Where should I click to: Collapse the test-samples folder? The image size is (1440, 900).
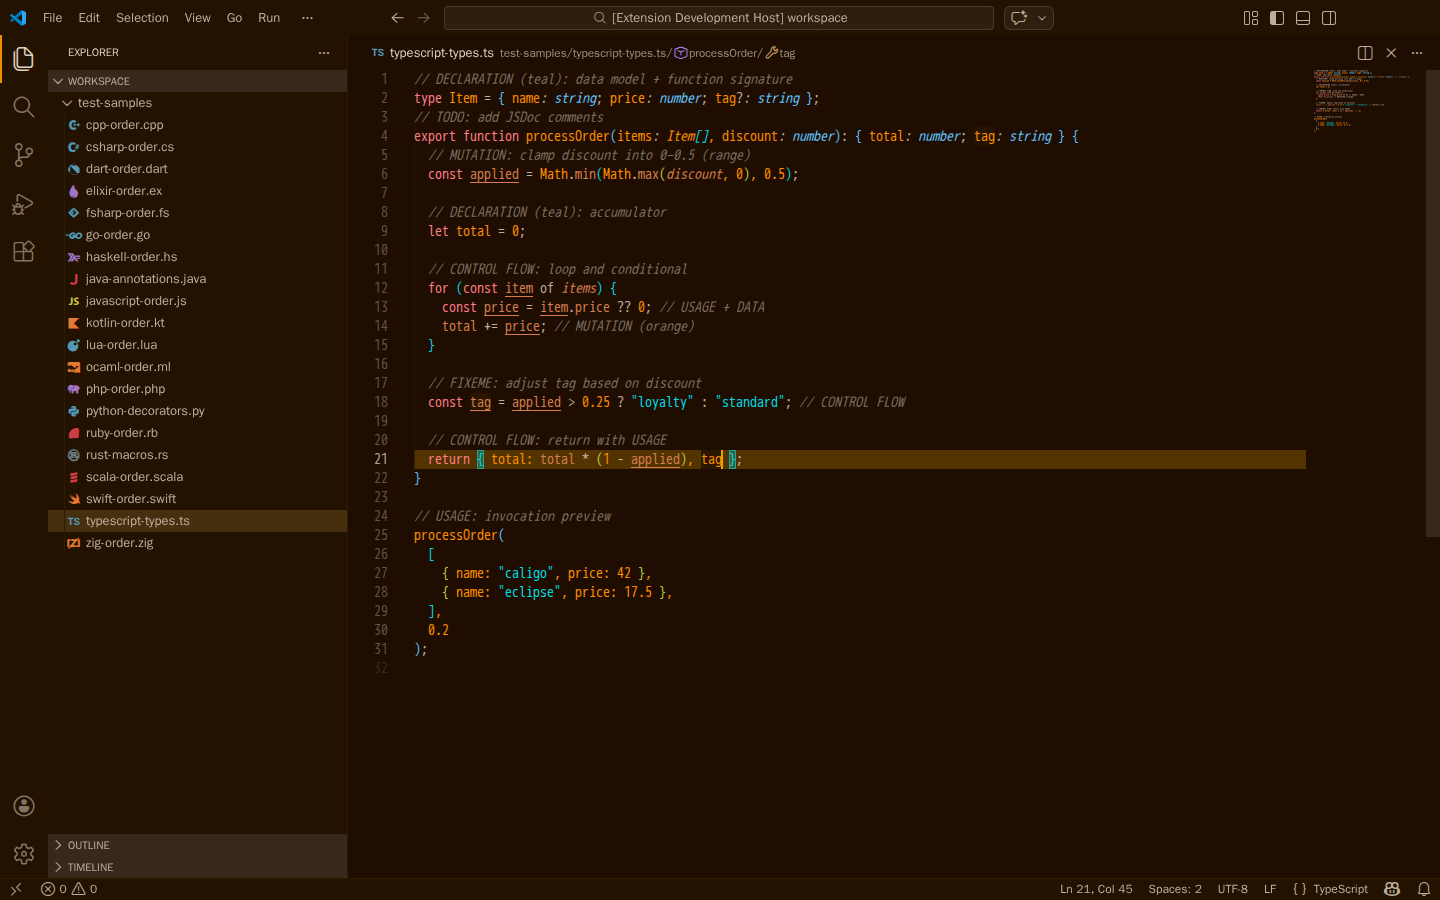click(114, 103)
